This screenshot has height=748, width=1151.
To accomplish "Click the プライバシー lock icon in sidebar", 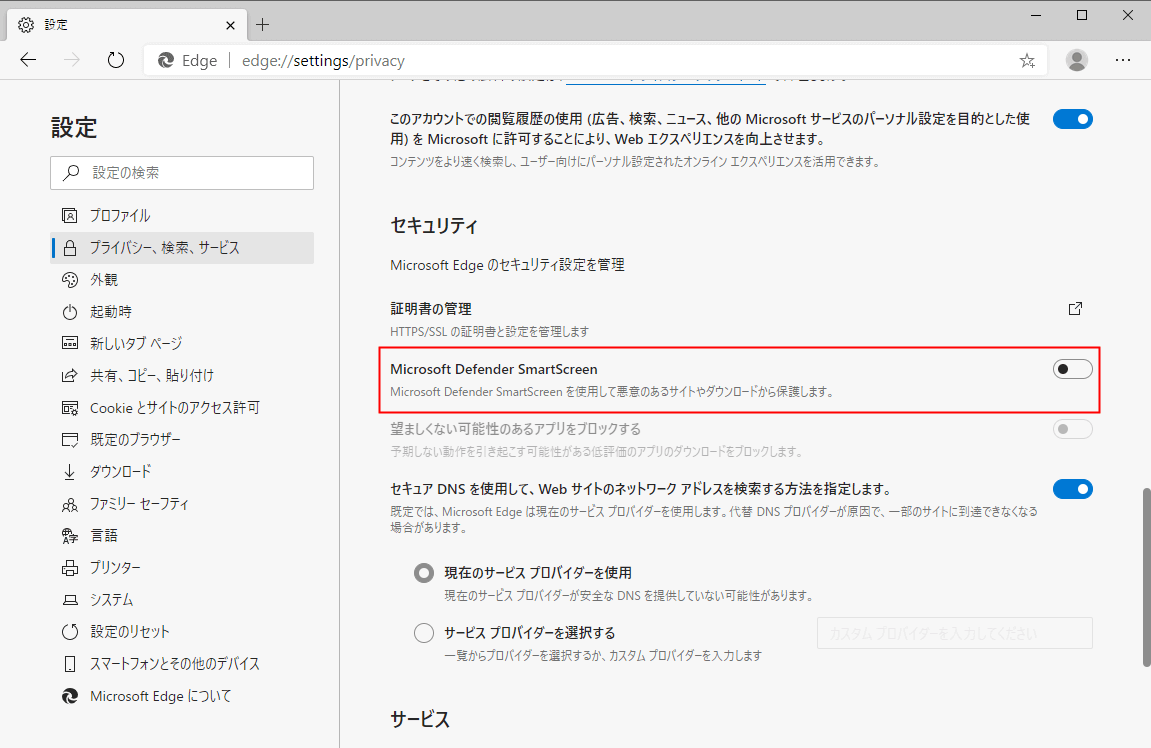I will [x=70, y=248].
